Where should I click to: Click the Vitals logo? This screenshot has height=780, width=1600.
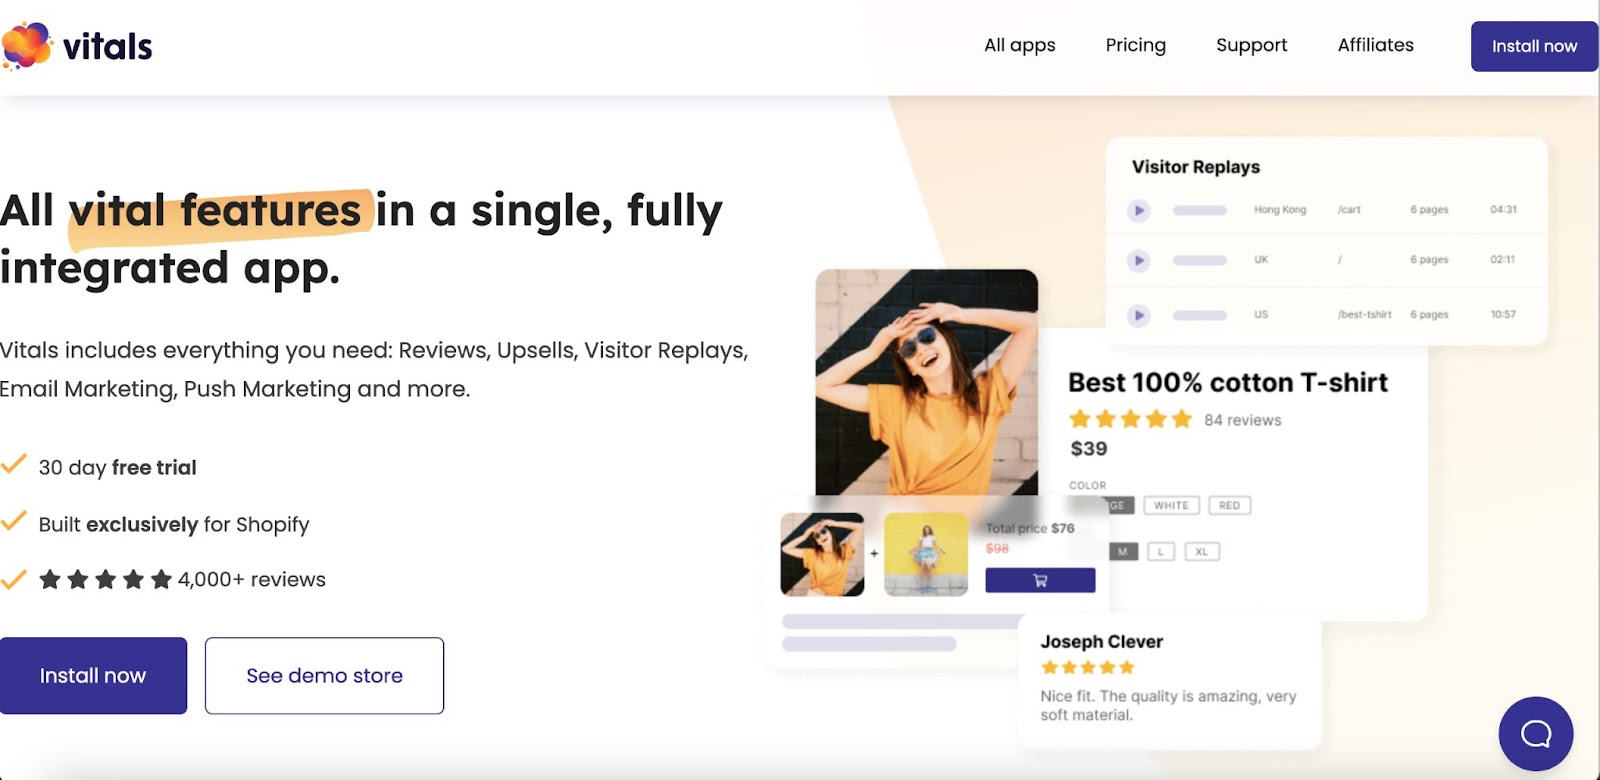tap(77, 46)
